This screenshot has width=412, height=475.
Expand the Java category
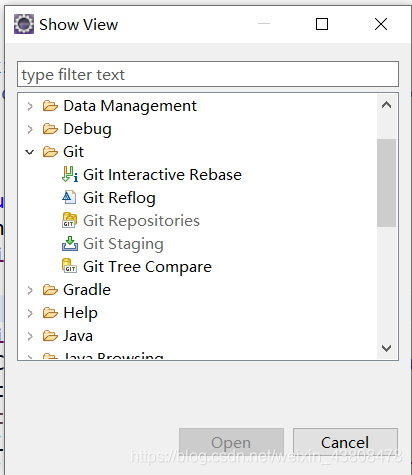(x=30, y=336)
